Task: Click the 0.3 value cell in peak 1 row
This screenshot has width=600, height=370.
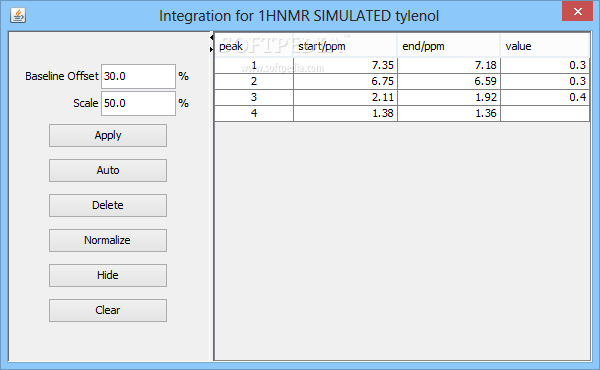Action: pyautogui.click(x=545, y=65)
